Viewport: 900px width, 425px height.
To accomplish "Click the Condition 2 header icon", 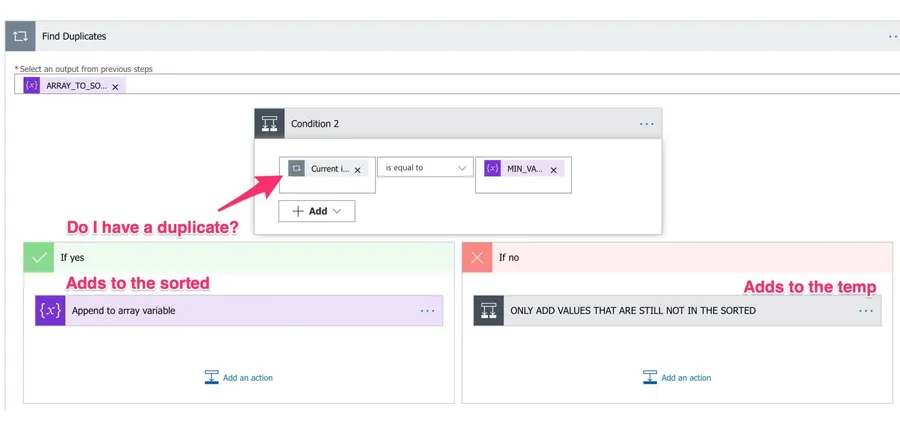I will 270,124.
